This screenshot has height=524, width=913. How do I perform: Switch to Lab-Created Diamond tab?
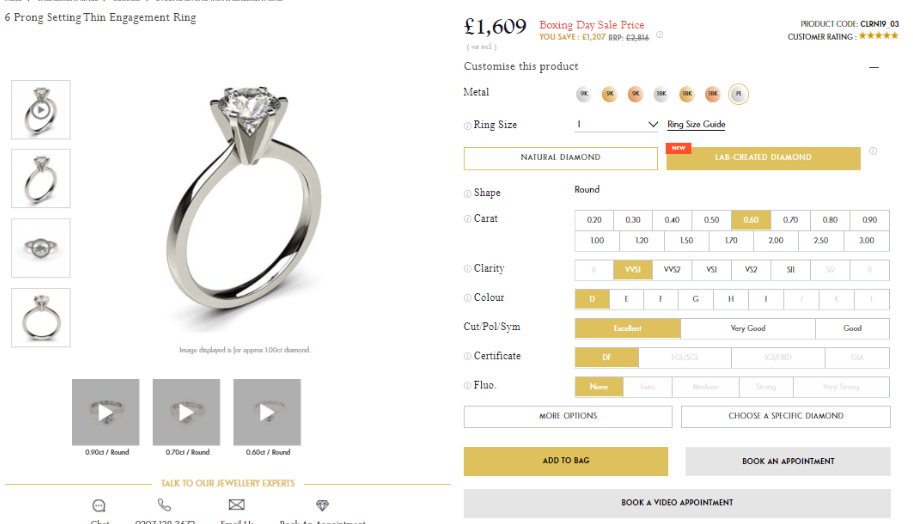tap(763, 158)
